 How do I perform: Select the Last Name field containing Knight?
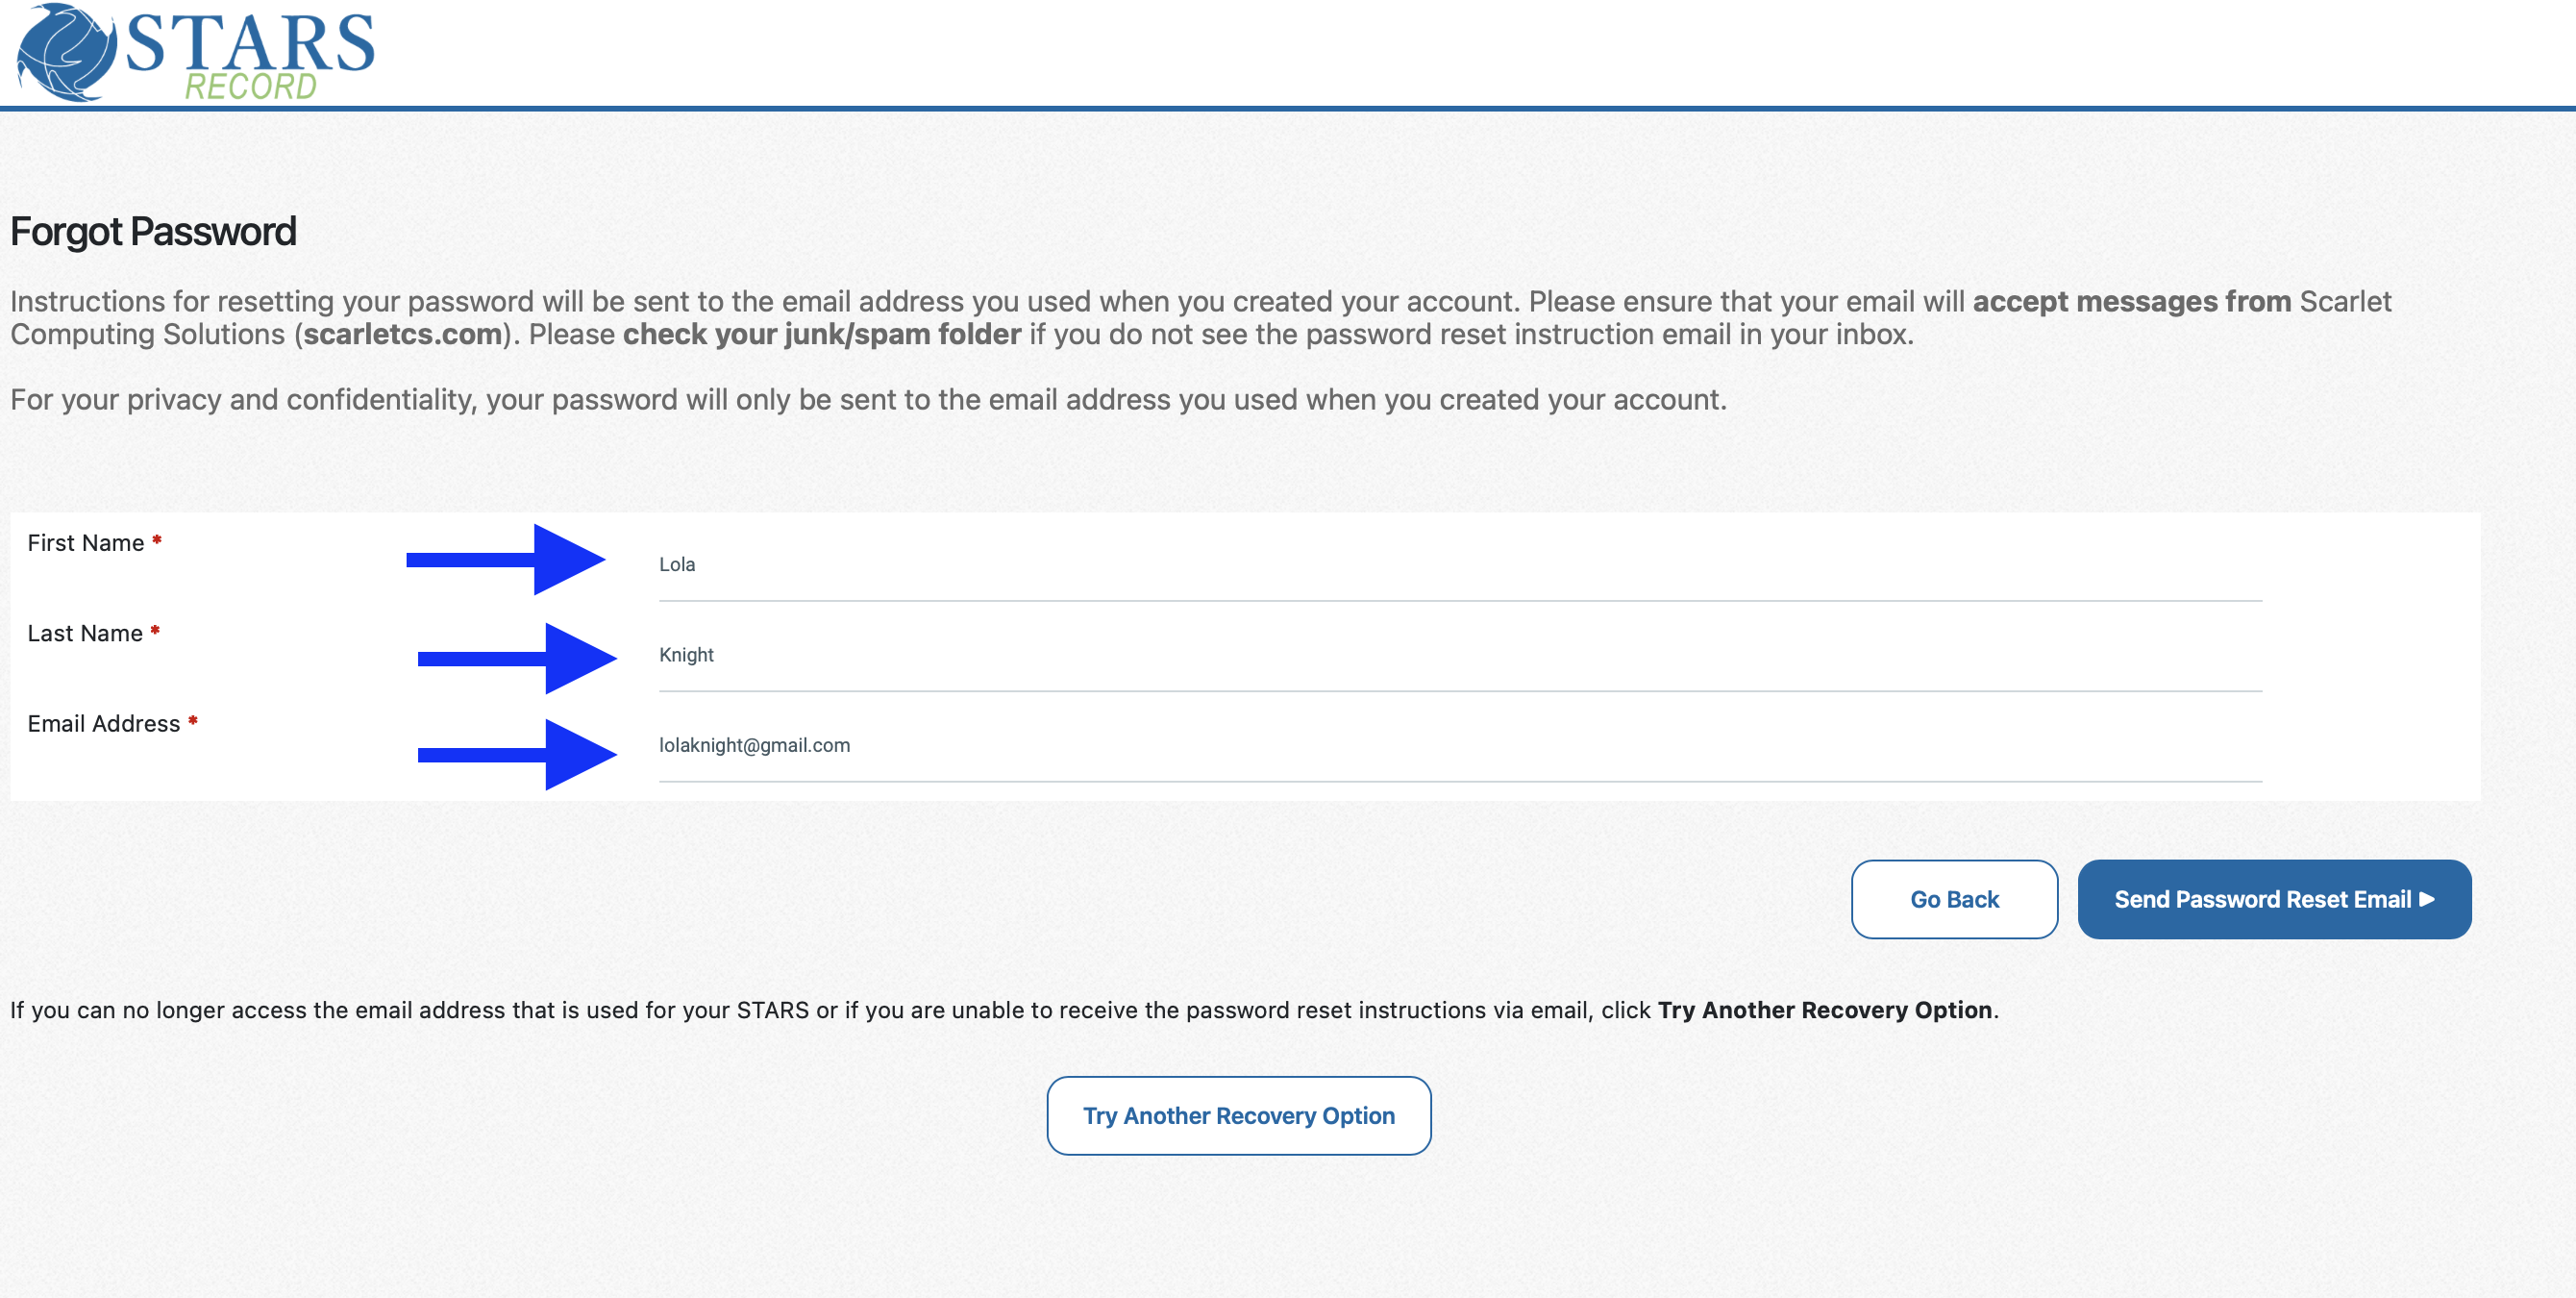click(x=1460, y=655)
